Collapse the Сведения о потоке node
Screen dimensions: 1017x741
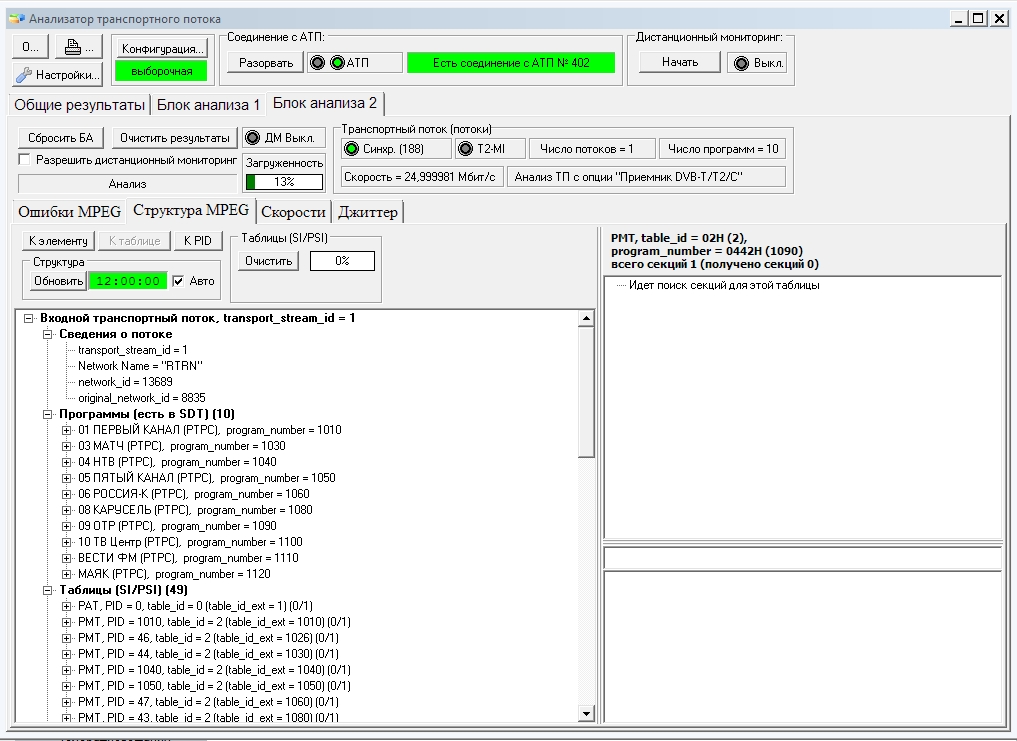[47, 334]
